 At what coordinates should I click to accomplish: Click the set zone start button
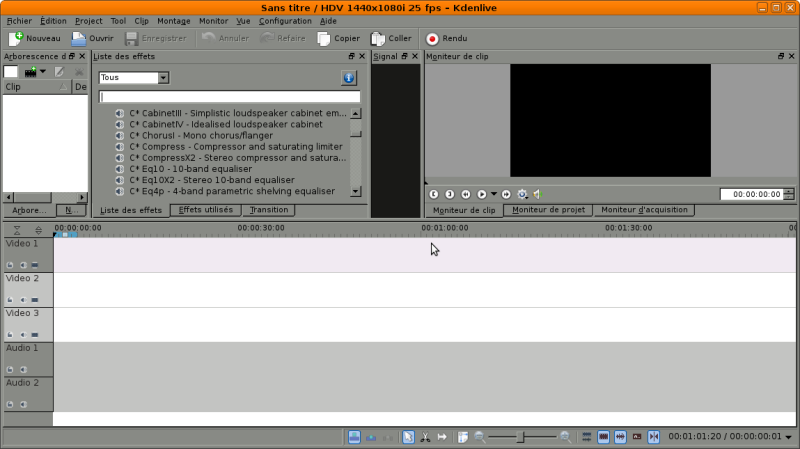(x=434, y=194)
